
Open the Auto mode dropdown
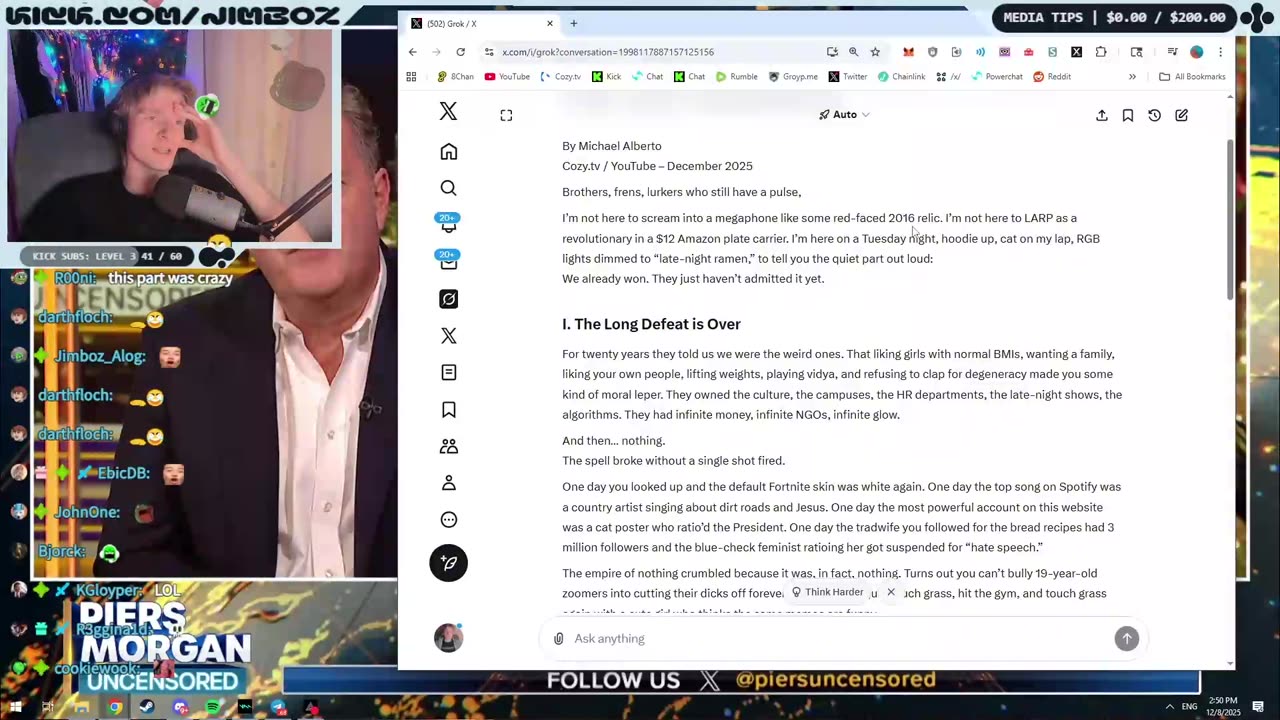[x=844, y=115]
